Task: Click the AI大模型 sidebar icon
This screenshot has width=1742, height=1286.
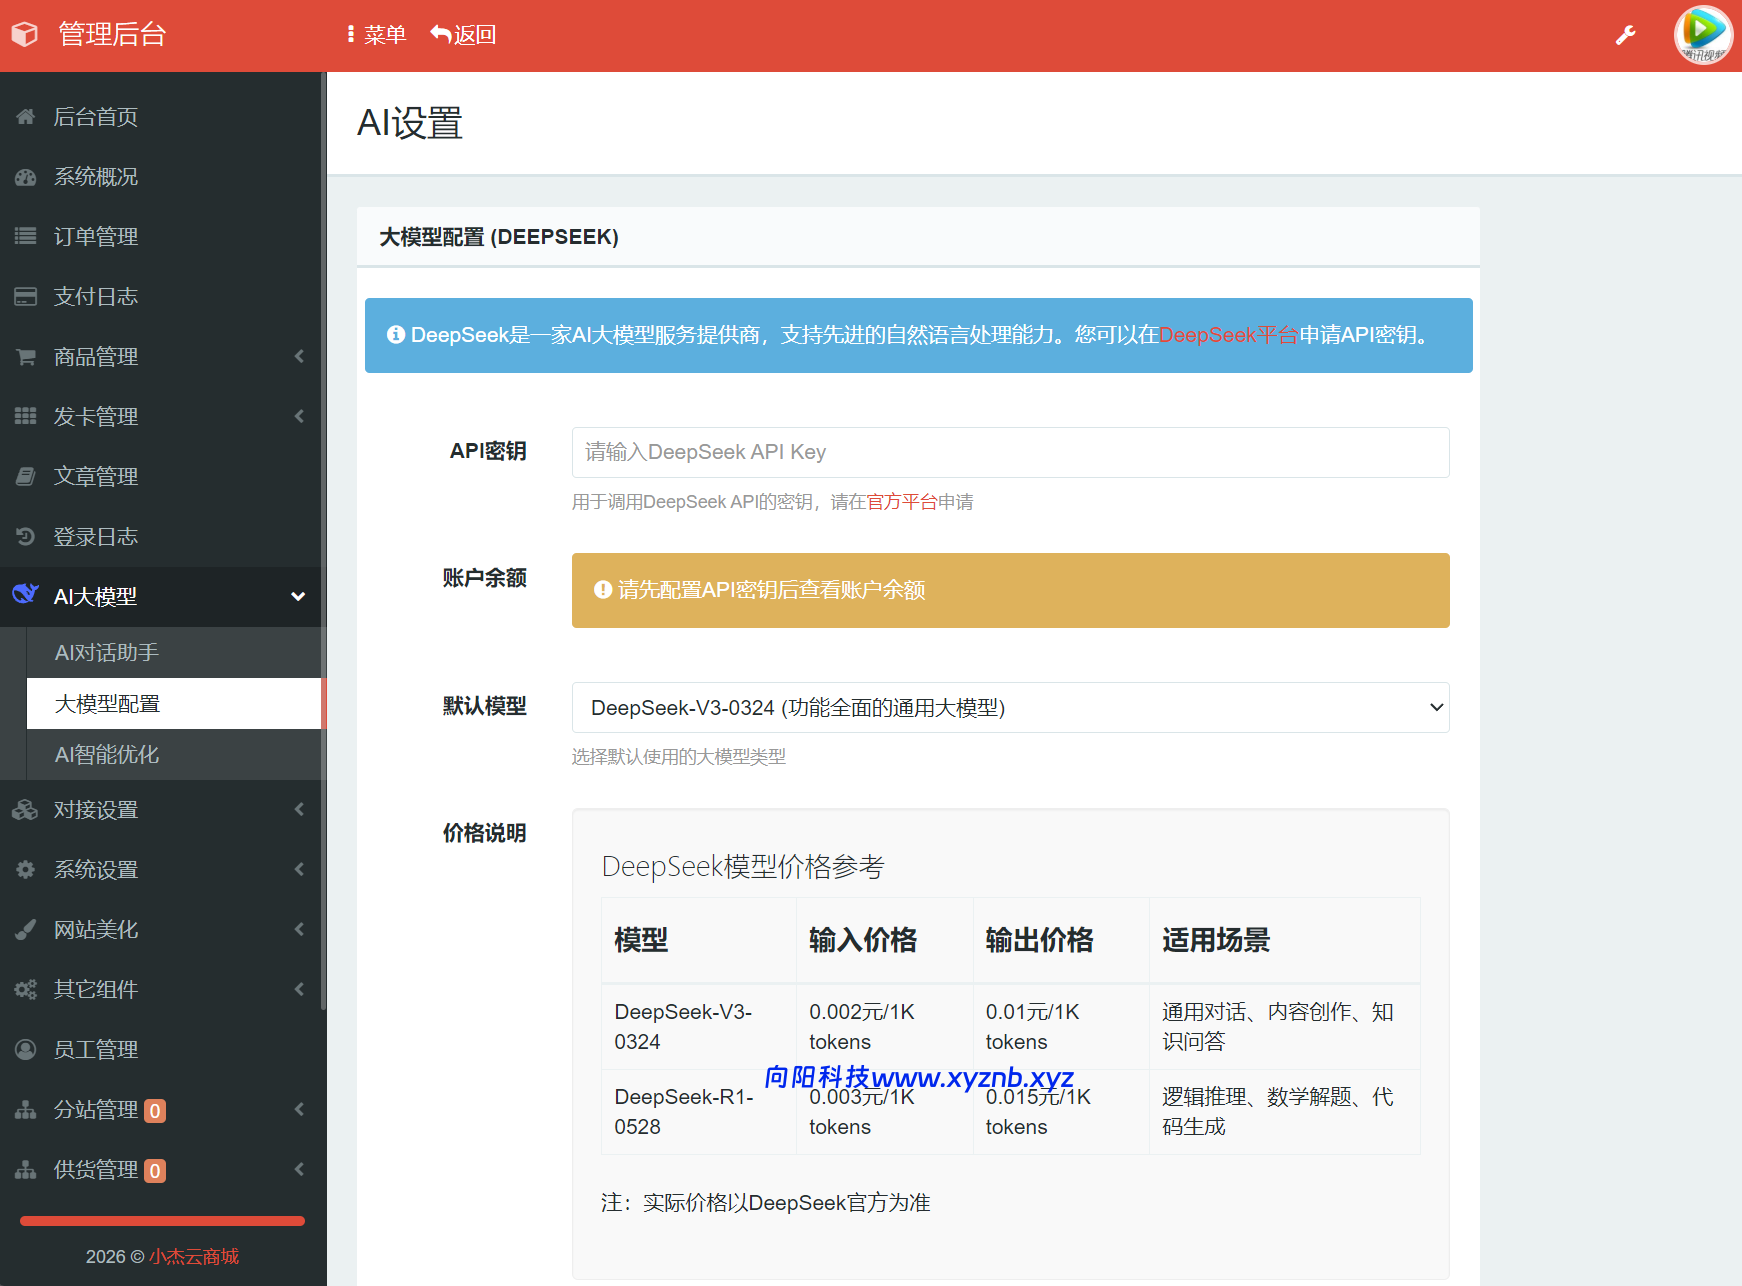Action: tap(26, 596)
